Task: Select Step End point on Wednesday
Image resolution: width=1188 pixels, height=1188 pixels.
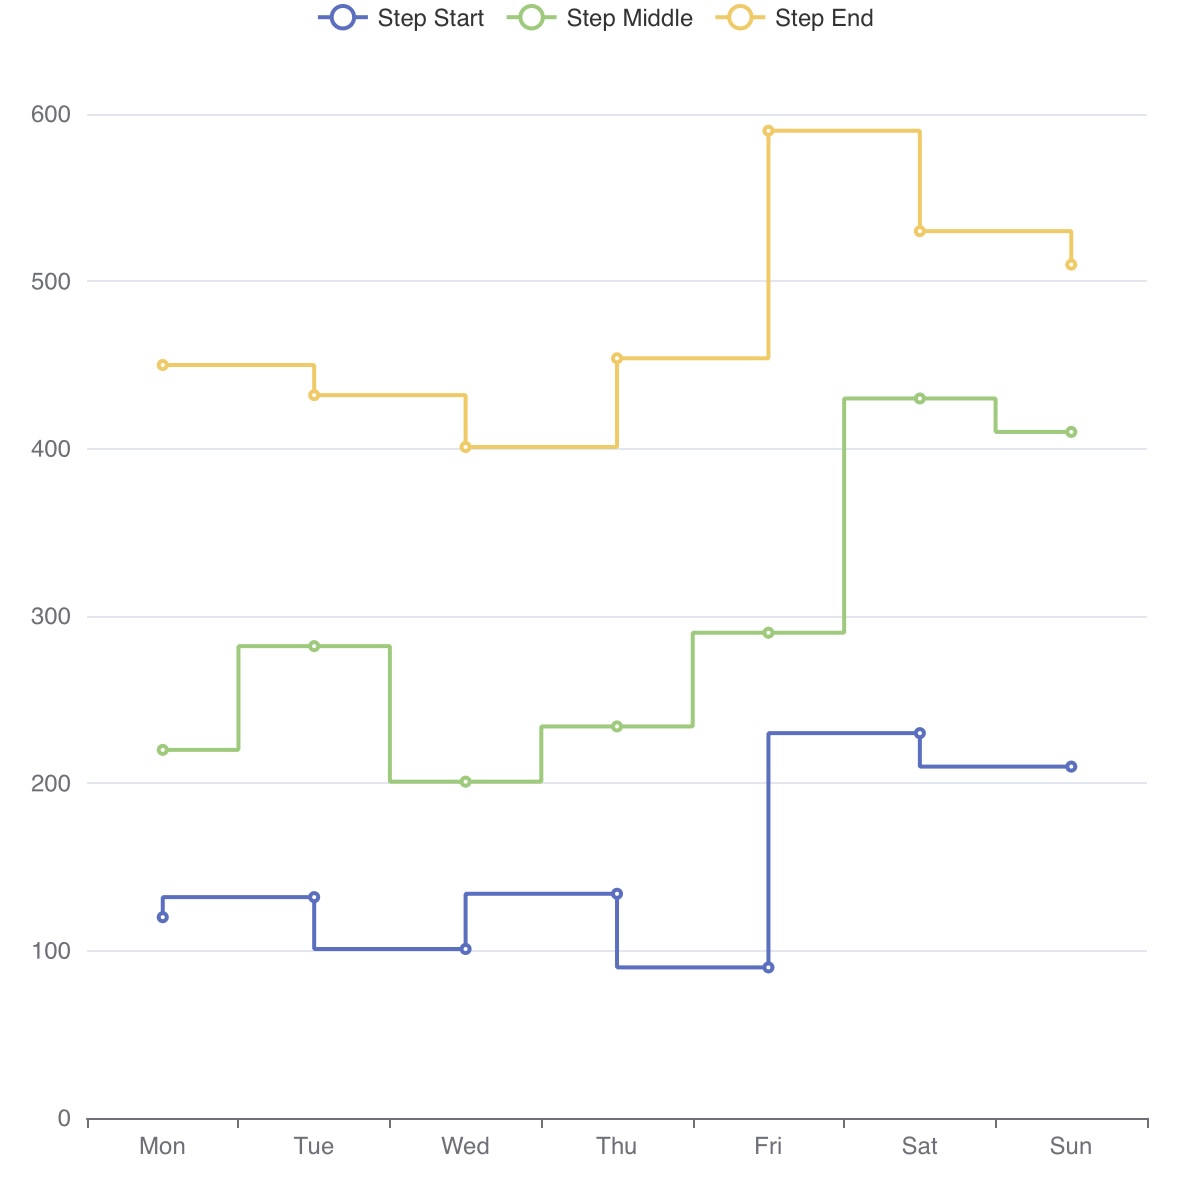Action: click(465, 447)
